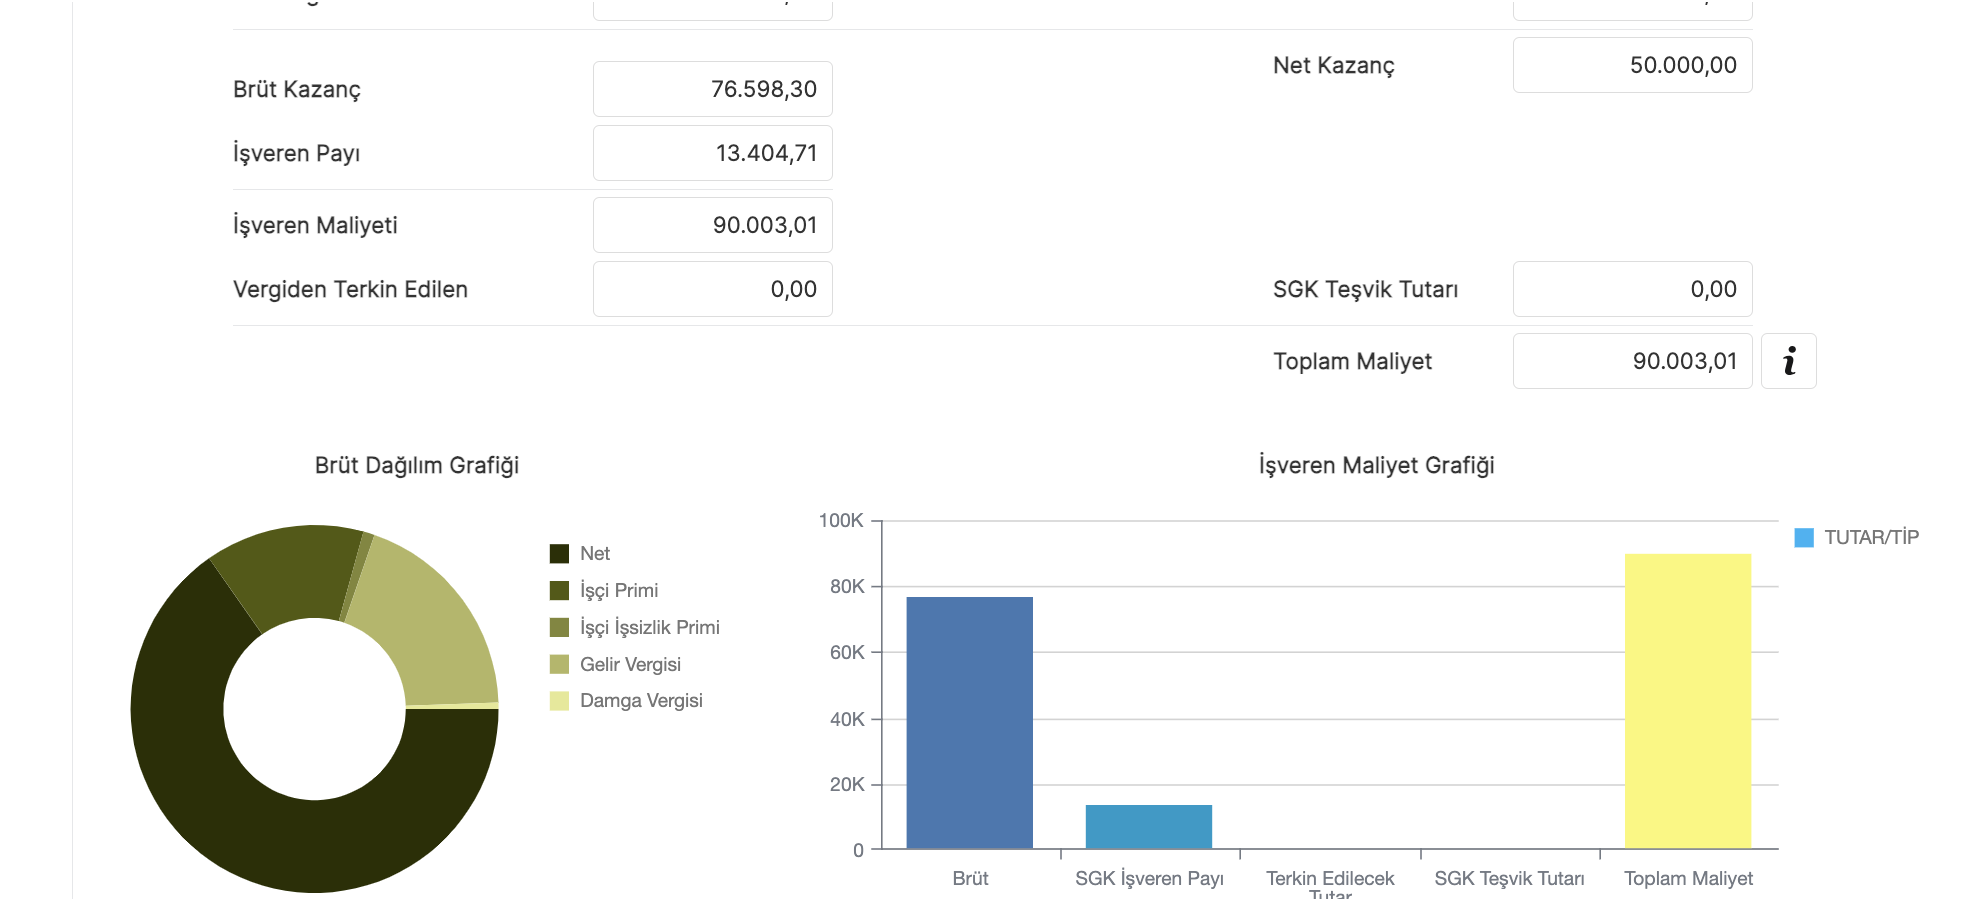This screenshot has width=1986, height=914.
Task: Toggle the Damga Vergisi legend swatch
Action: [x=559, y=700]
